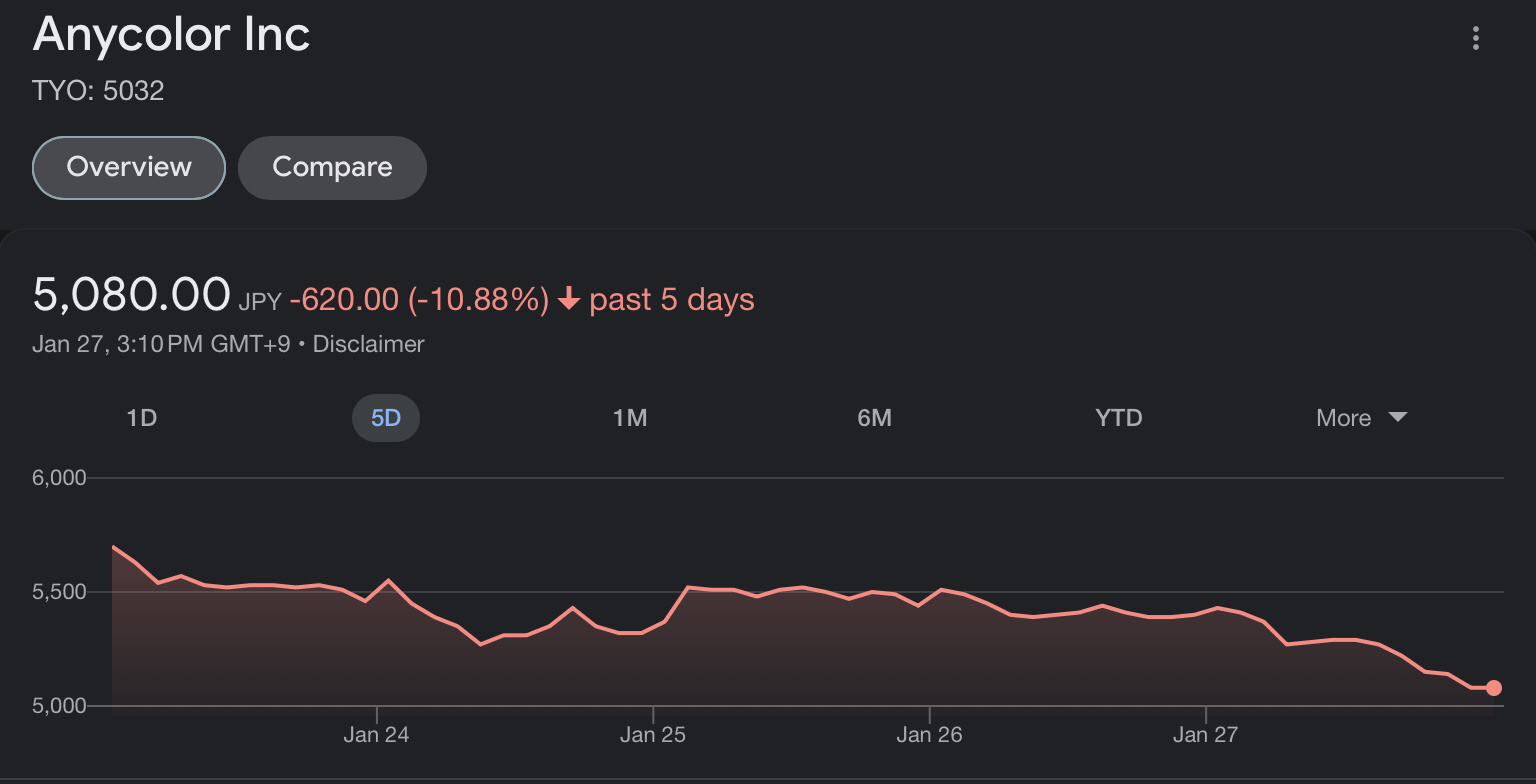1536x784 pixels.
Task: Open the Disclaimer link
Action: point(369,344)
